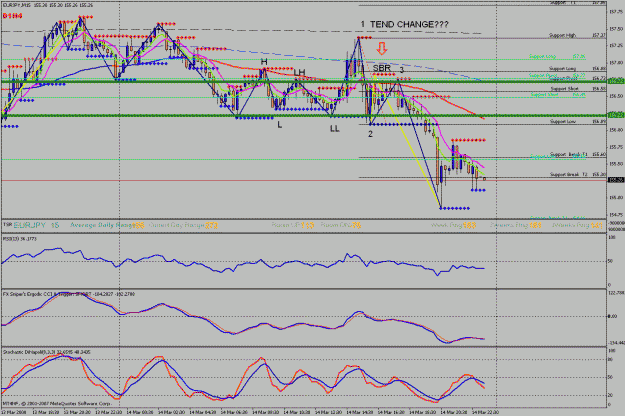Image resolution: width=625 pixels, height=416 pixels.
Task: Click wave point label 2
Action: click(x=370, y=134)
